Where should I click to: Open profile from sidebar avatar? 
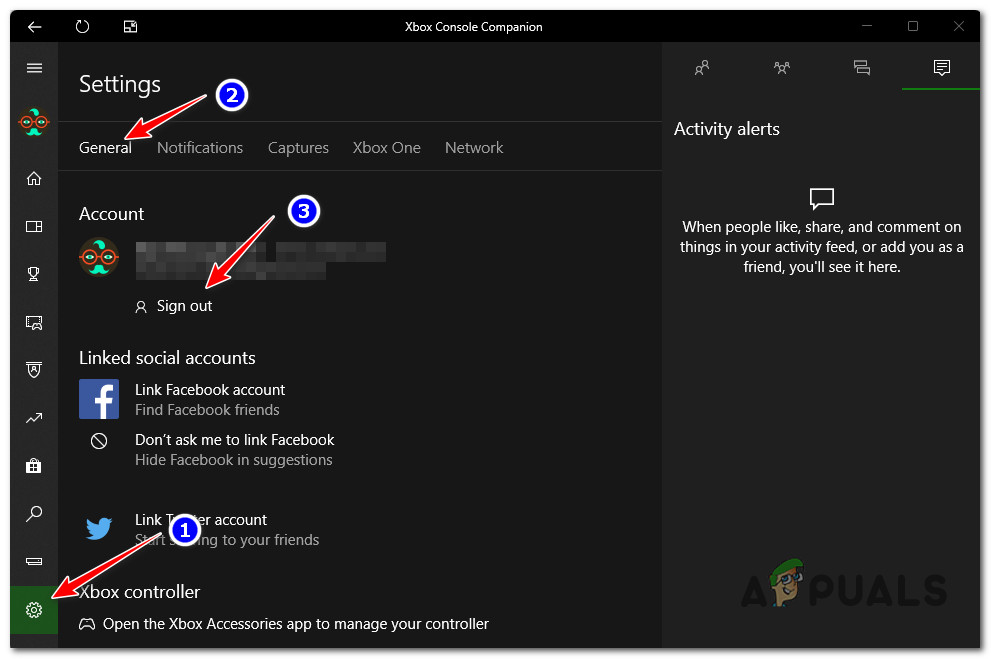click(x=34, y=122)
